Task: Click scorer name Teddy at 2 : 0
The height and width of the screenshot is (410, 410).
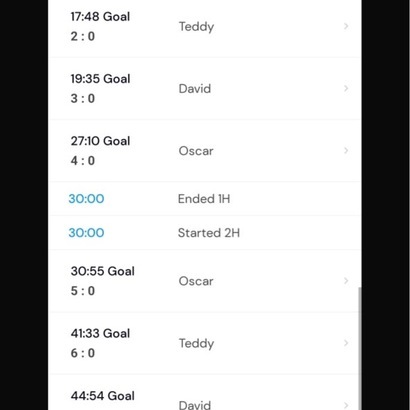Action: [x=196, y=27]
